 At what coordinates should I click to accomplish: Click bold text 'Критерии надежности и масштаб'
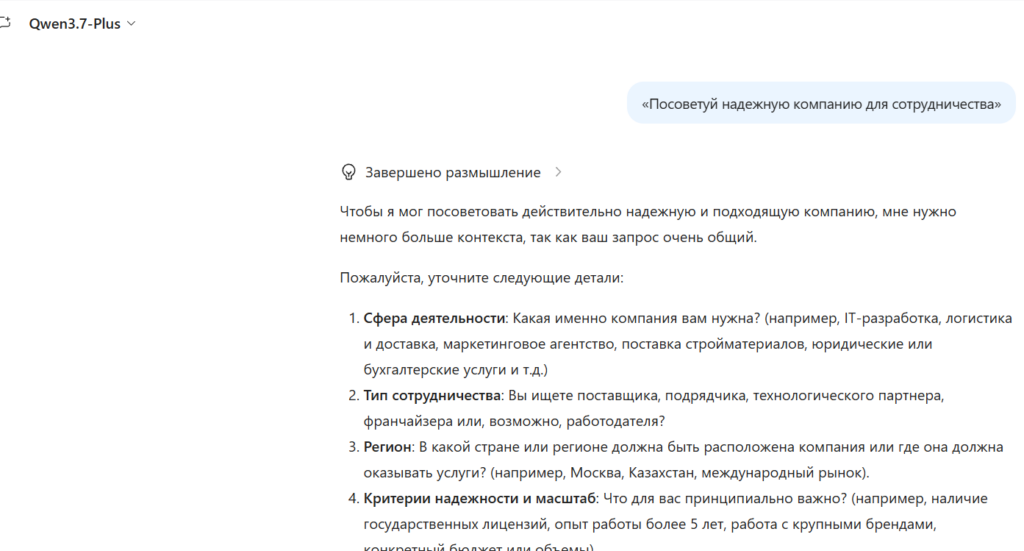tap(479, 498)
